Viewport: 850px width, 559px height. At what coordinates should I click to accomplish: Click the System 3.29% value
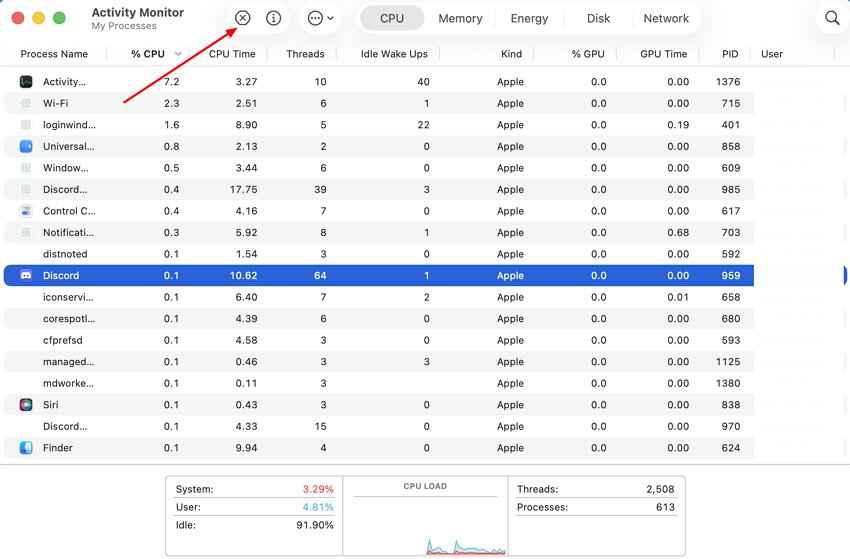coord(318,489)
